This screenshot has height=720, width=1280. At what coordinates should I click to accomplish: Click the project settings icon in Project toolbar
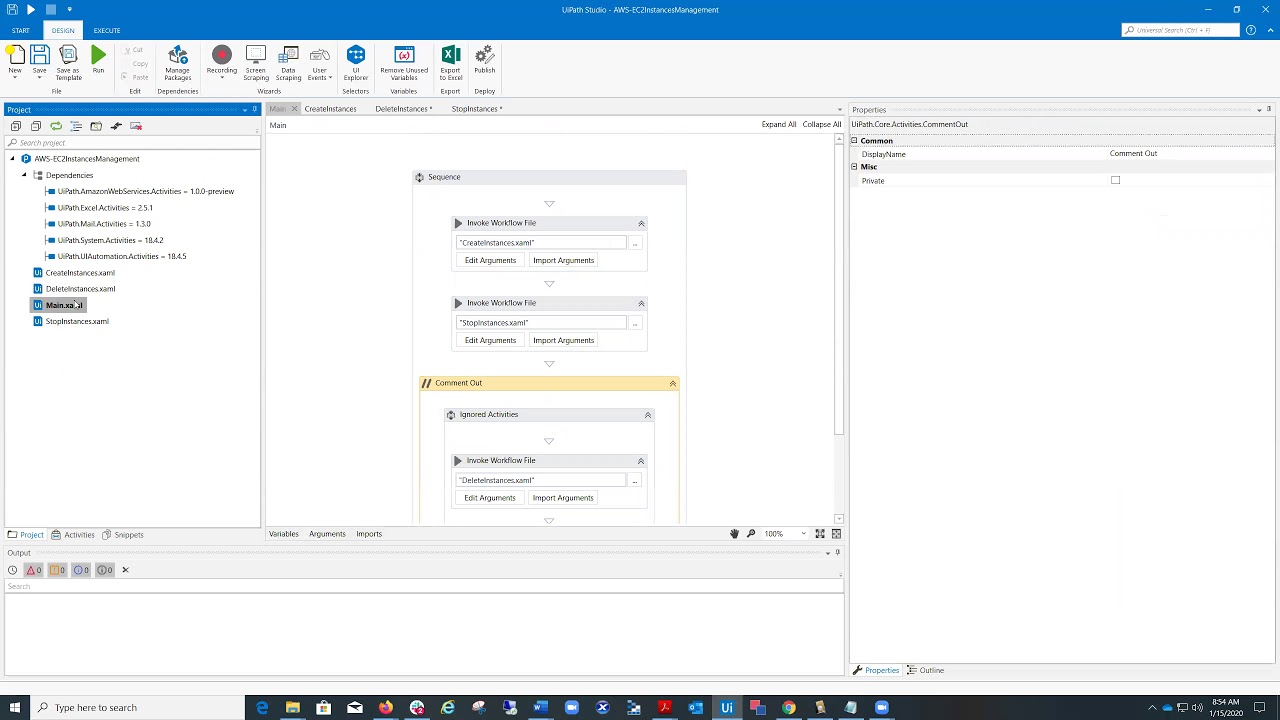116,126
